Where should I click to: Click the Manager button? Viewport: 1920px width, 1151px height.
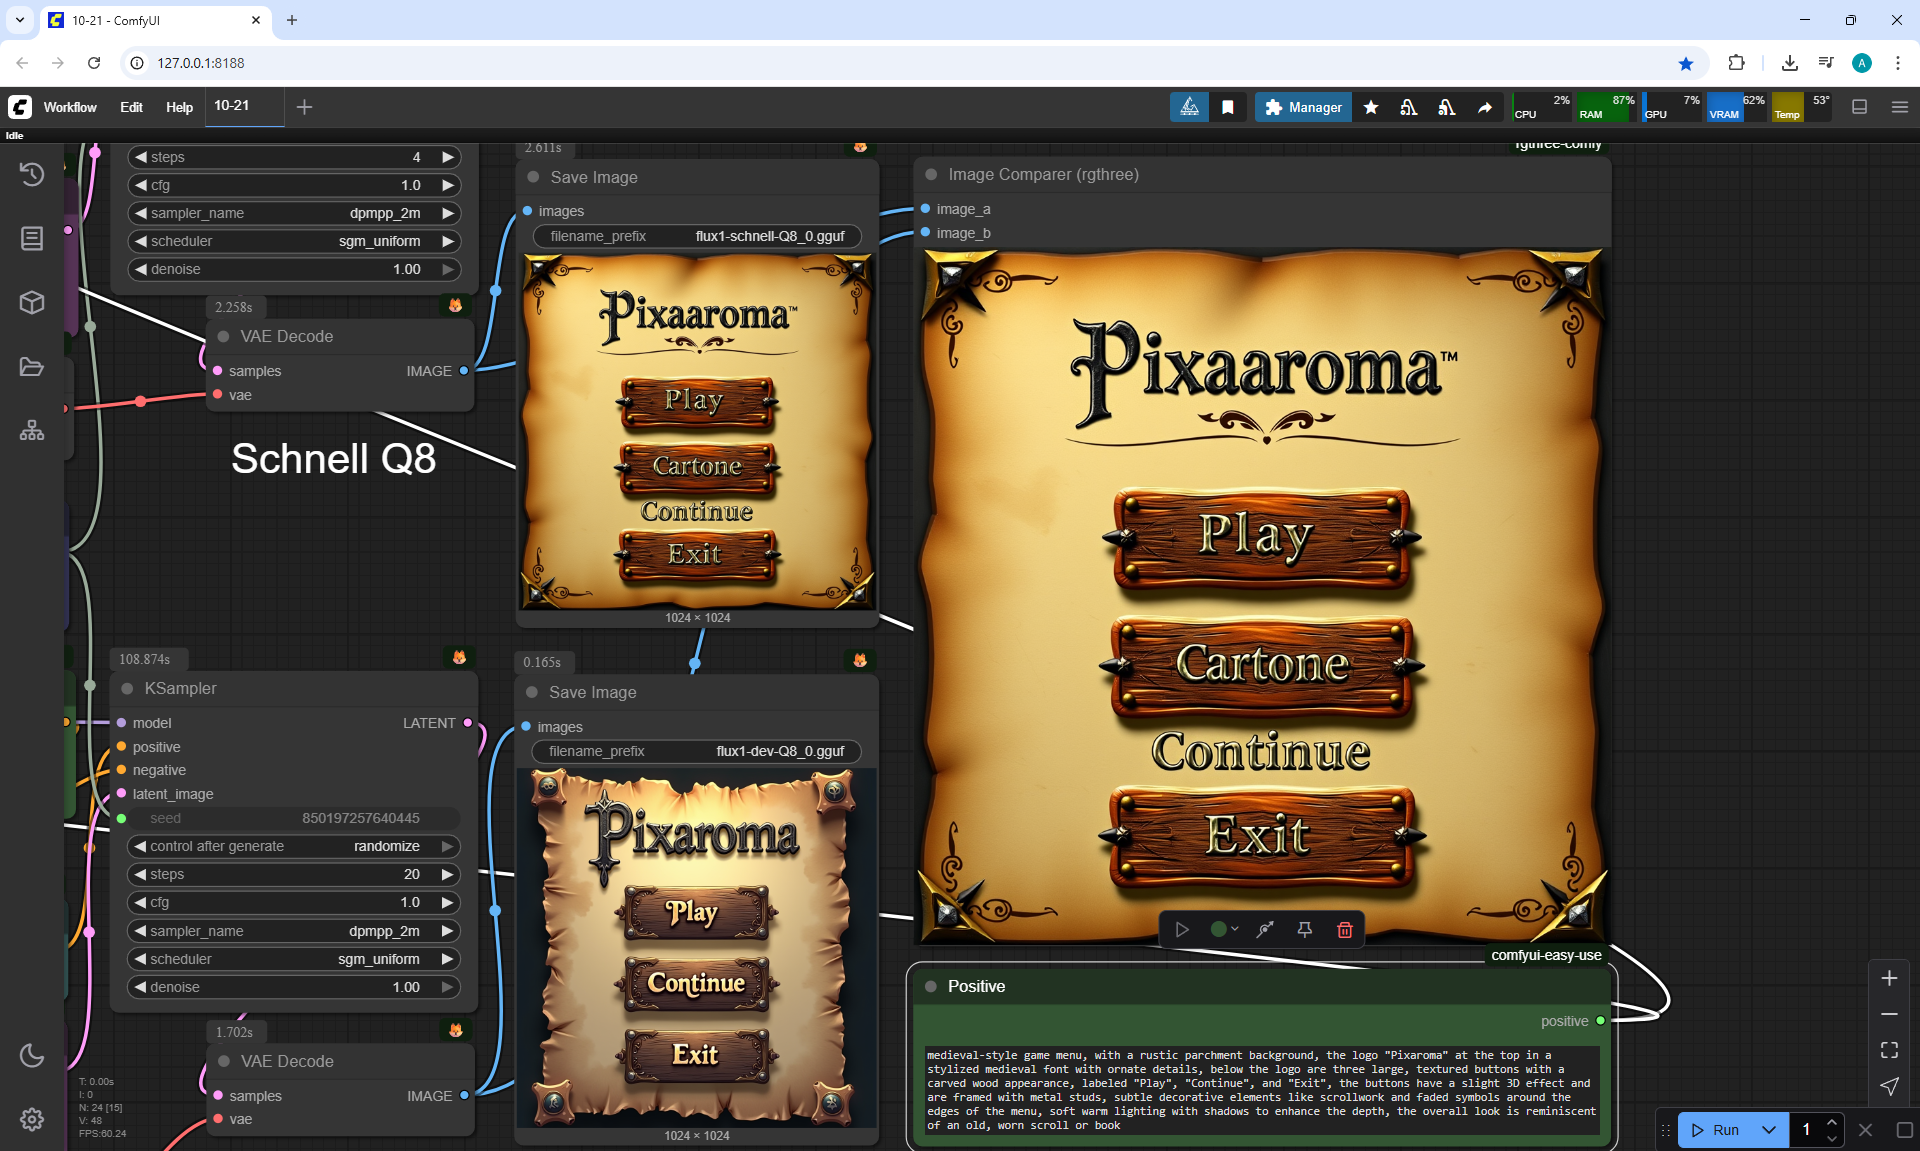click(x=1303, y=107)
